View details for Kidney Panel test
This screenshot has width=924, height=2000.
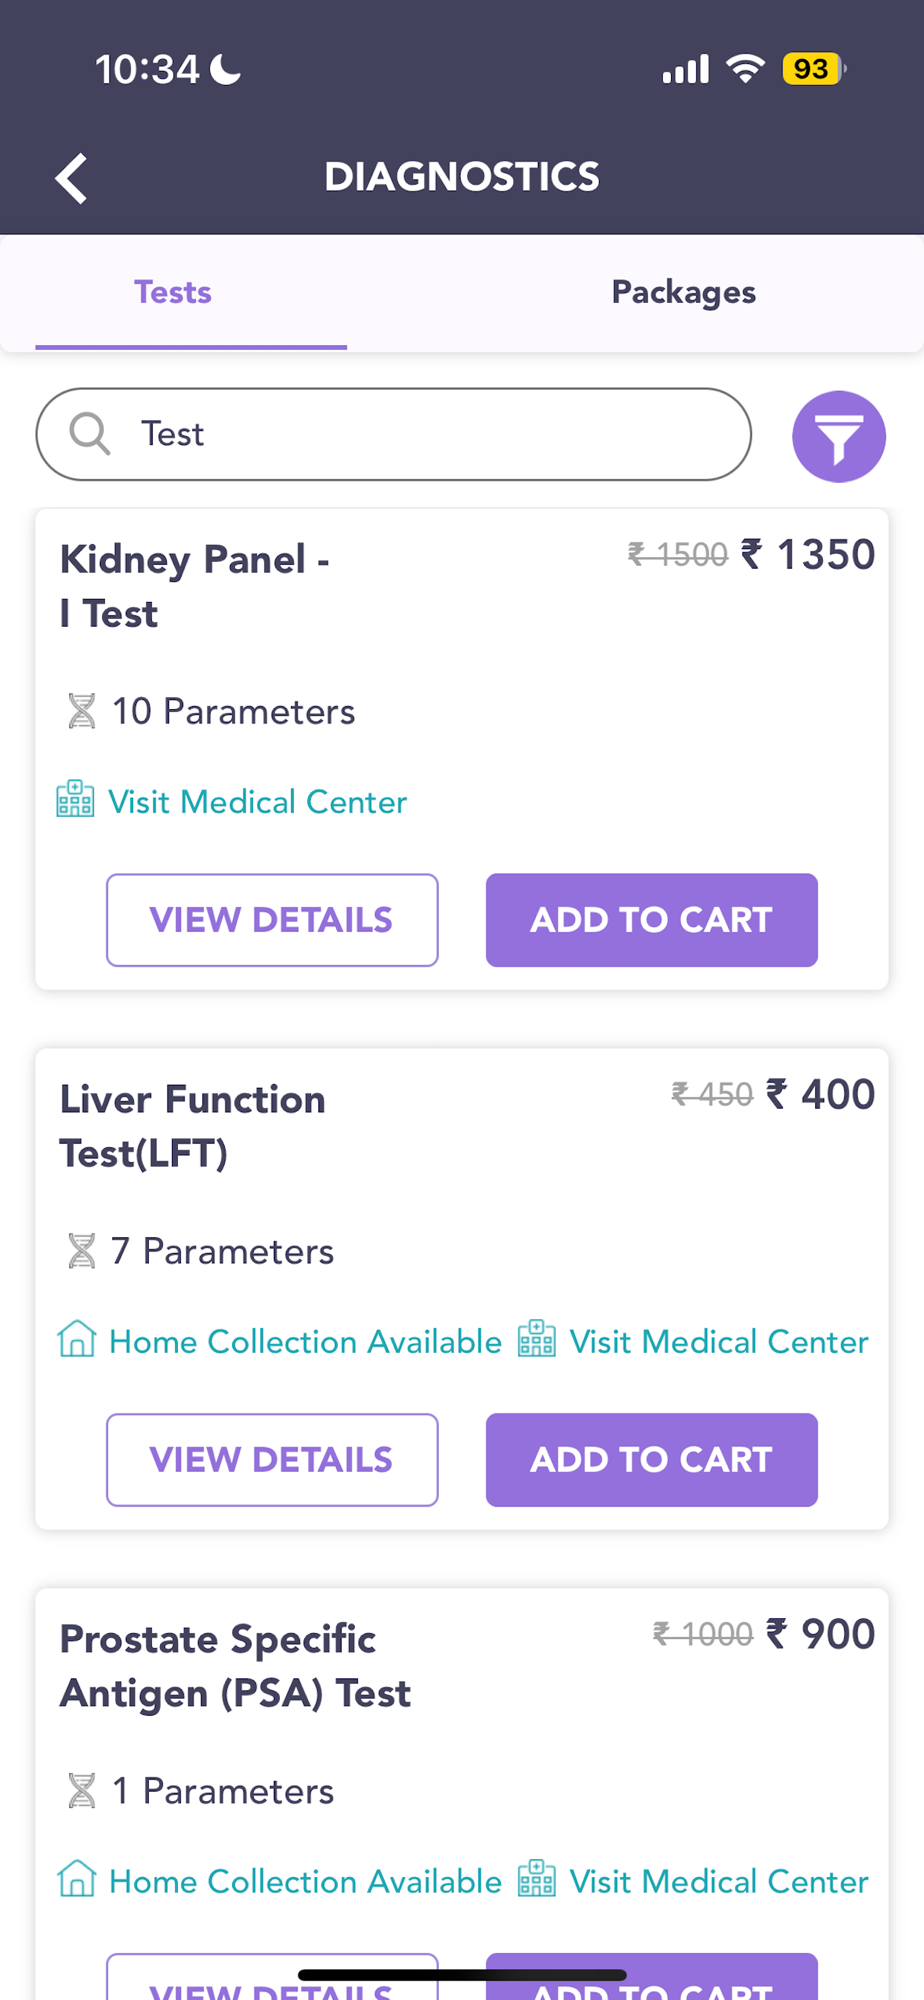[272, 920]
